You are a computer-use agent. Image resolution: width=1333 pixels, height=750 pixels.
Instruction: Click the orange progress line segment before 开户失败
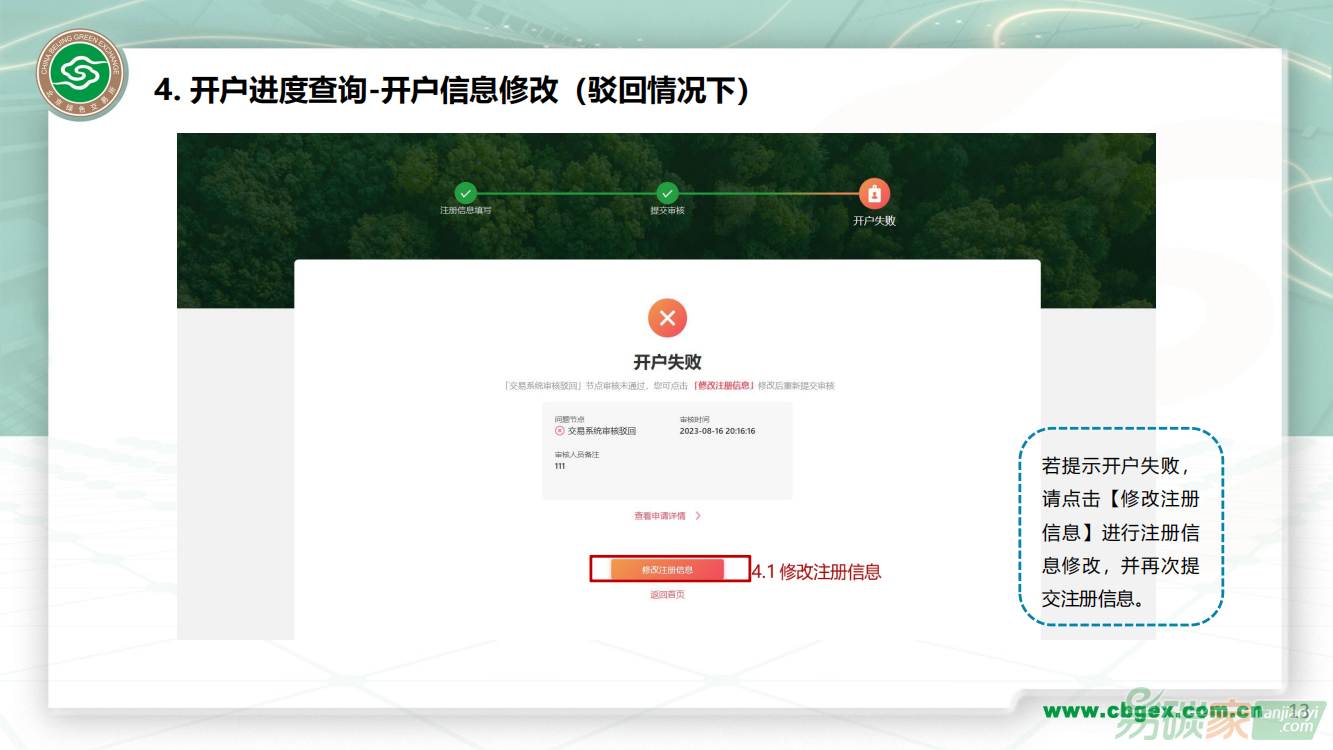point(800,193)
